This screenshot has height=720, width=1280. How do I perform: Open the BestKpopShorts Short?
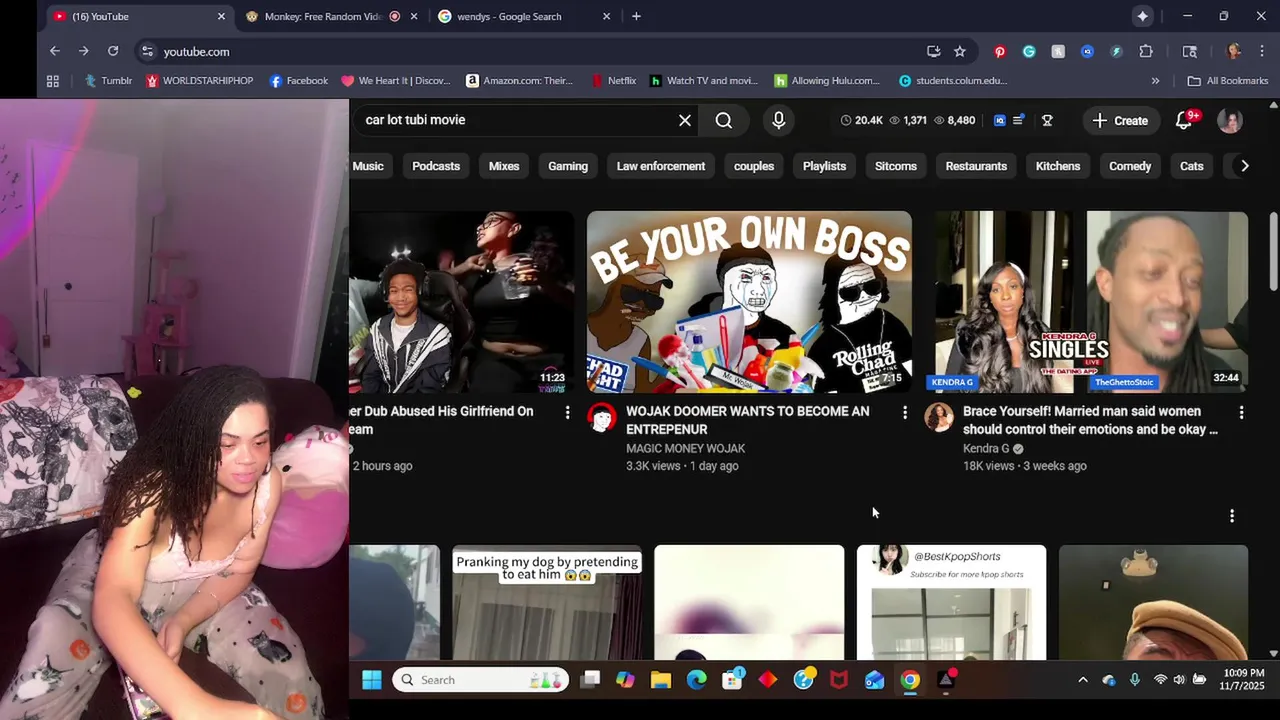(x=951, y=603)
